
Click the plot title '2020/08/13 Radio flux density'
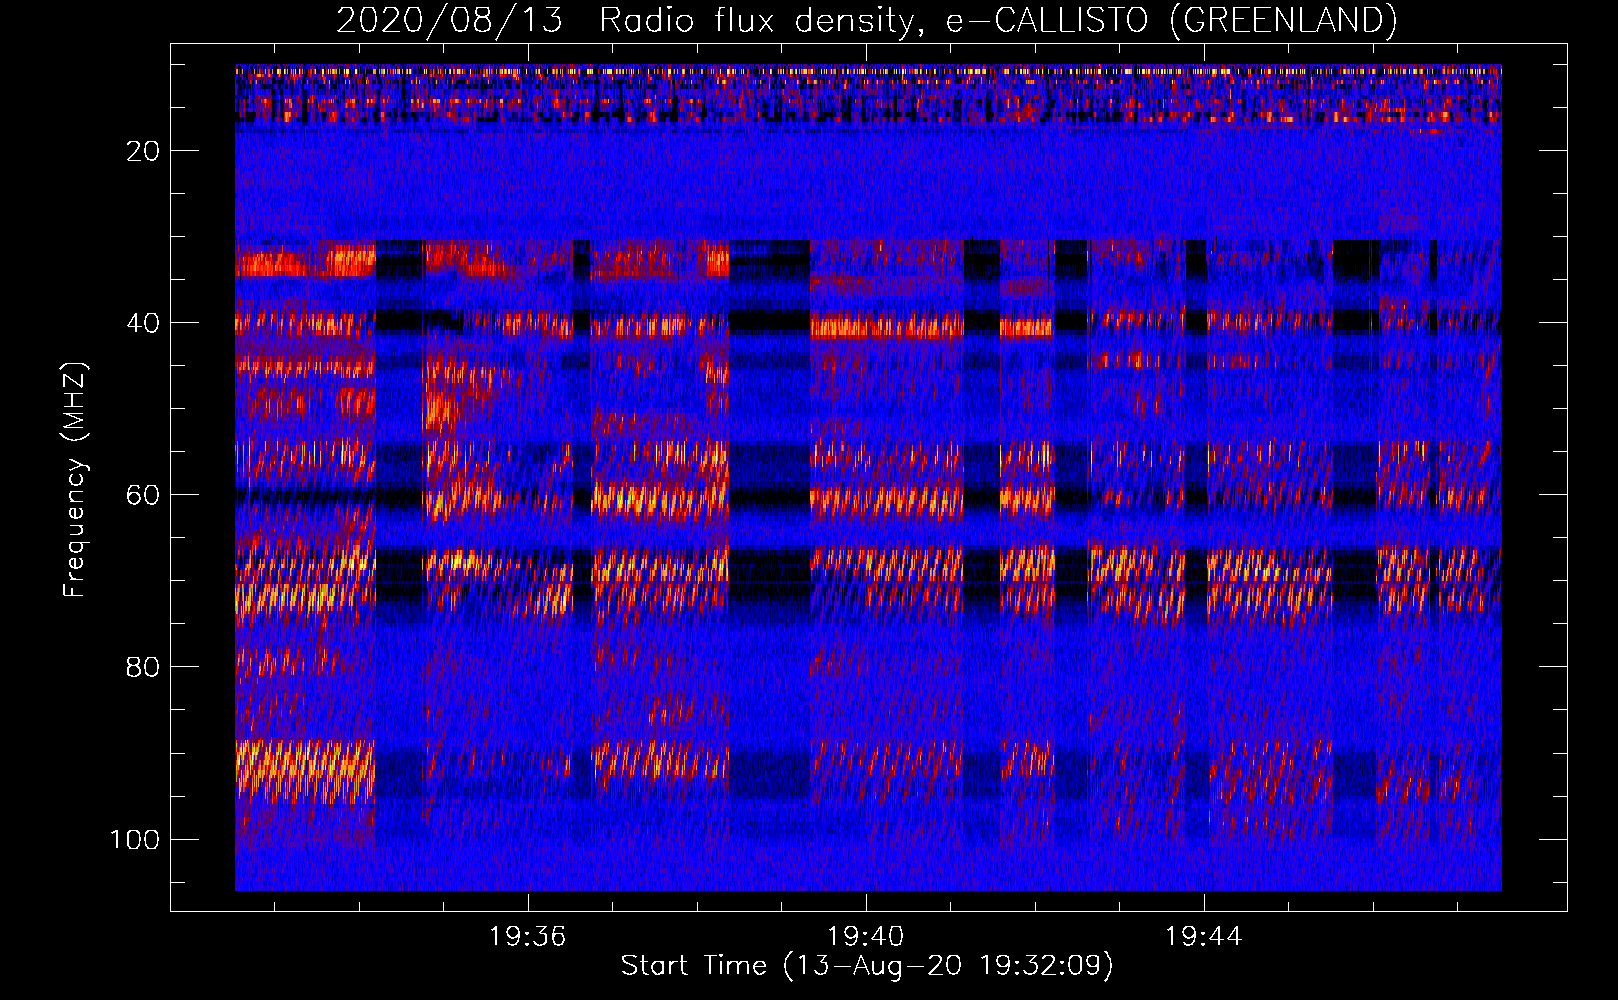[x=867, y=20]
